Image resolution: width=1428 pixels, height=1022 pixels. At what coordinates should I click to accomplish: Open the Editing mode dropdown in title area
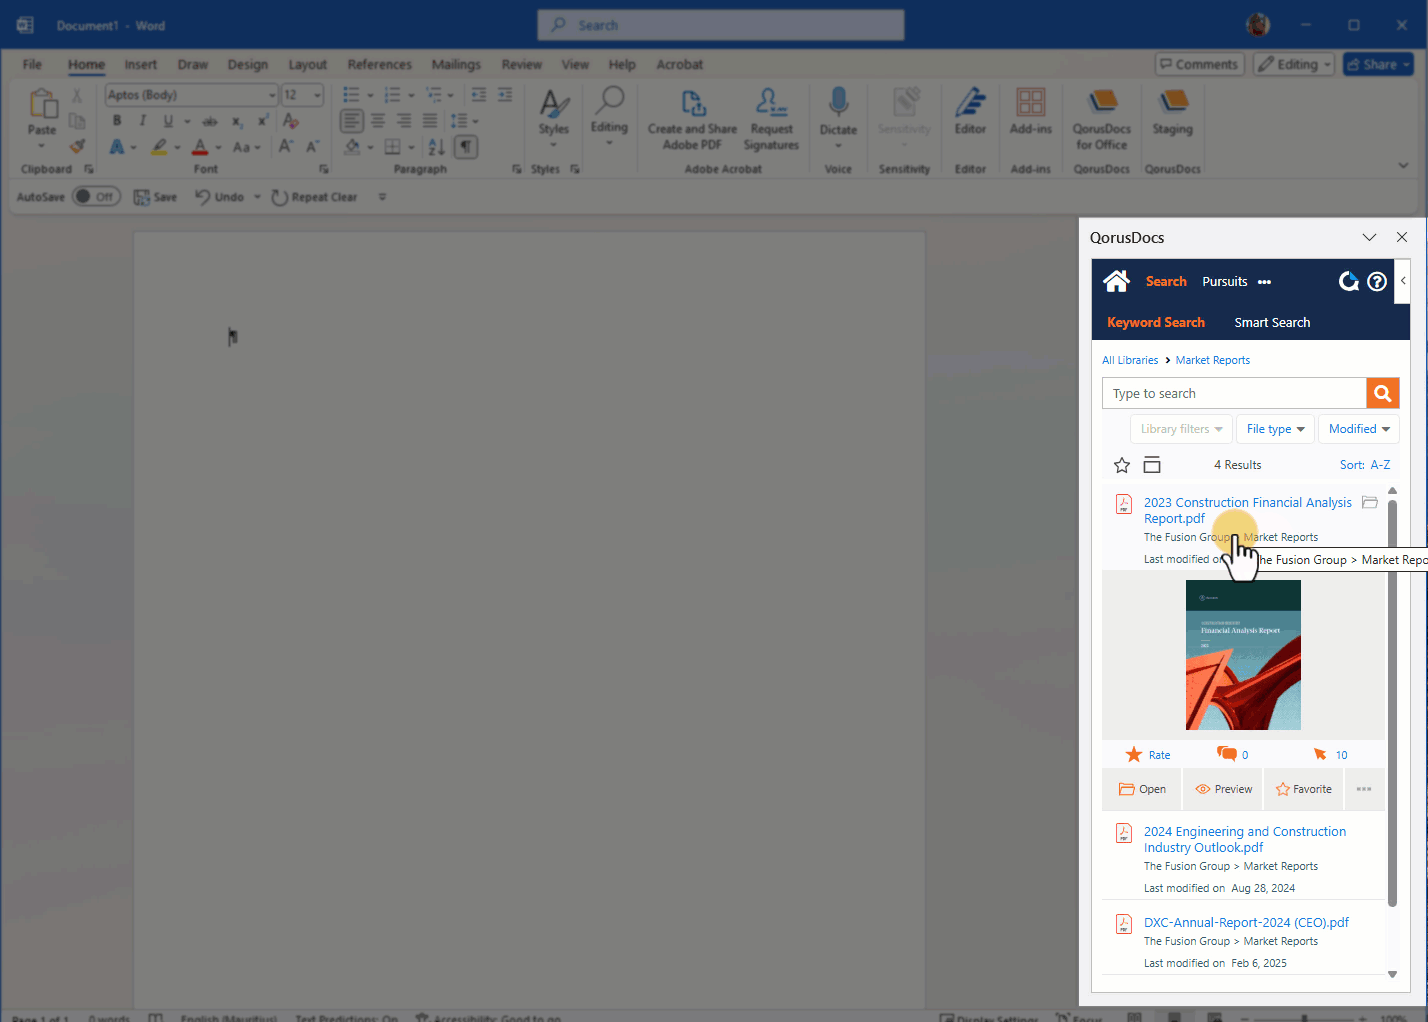1294,64
